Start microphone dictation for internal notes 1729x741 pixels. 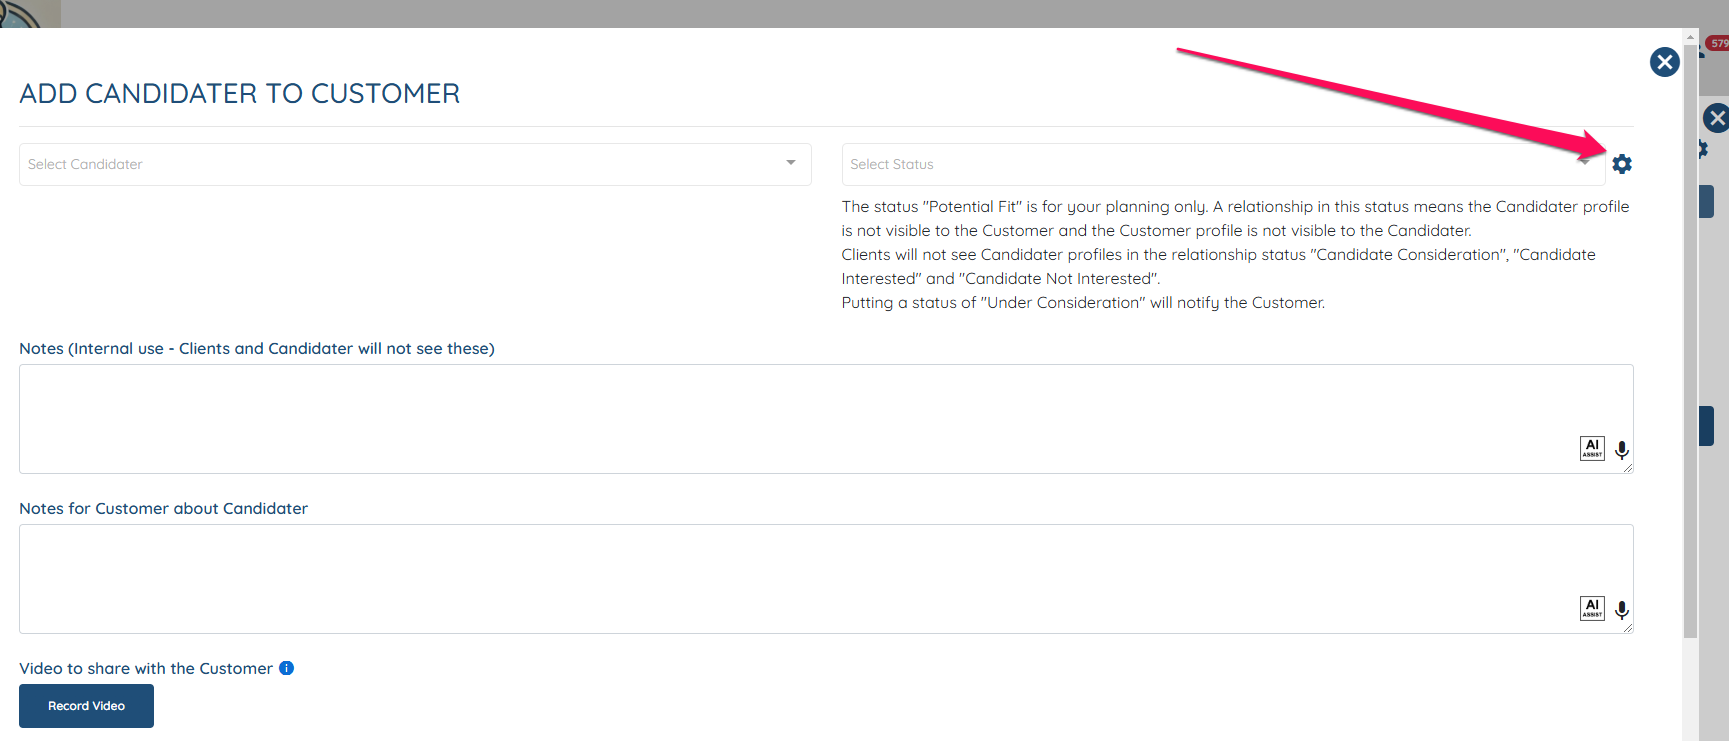coord(1622,450)
